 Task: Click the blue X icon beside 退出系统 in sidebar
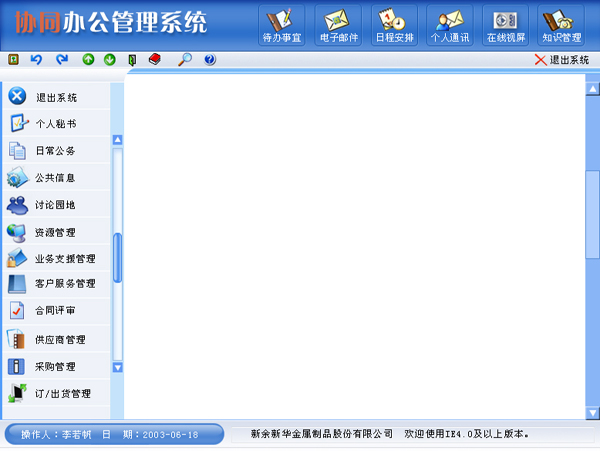[x=17, y=96]
